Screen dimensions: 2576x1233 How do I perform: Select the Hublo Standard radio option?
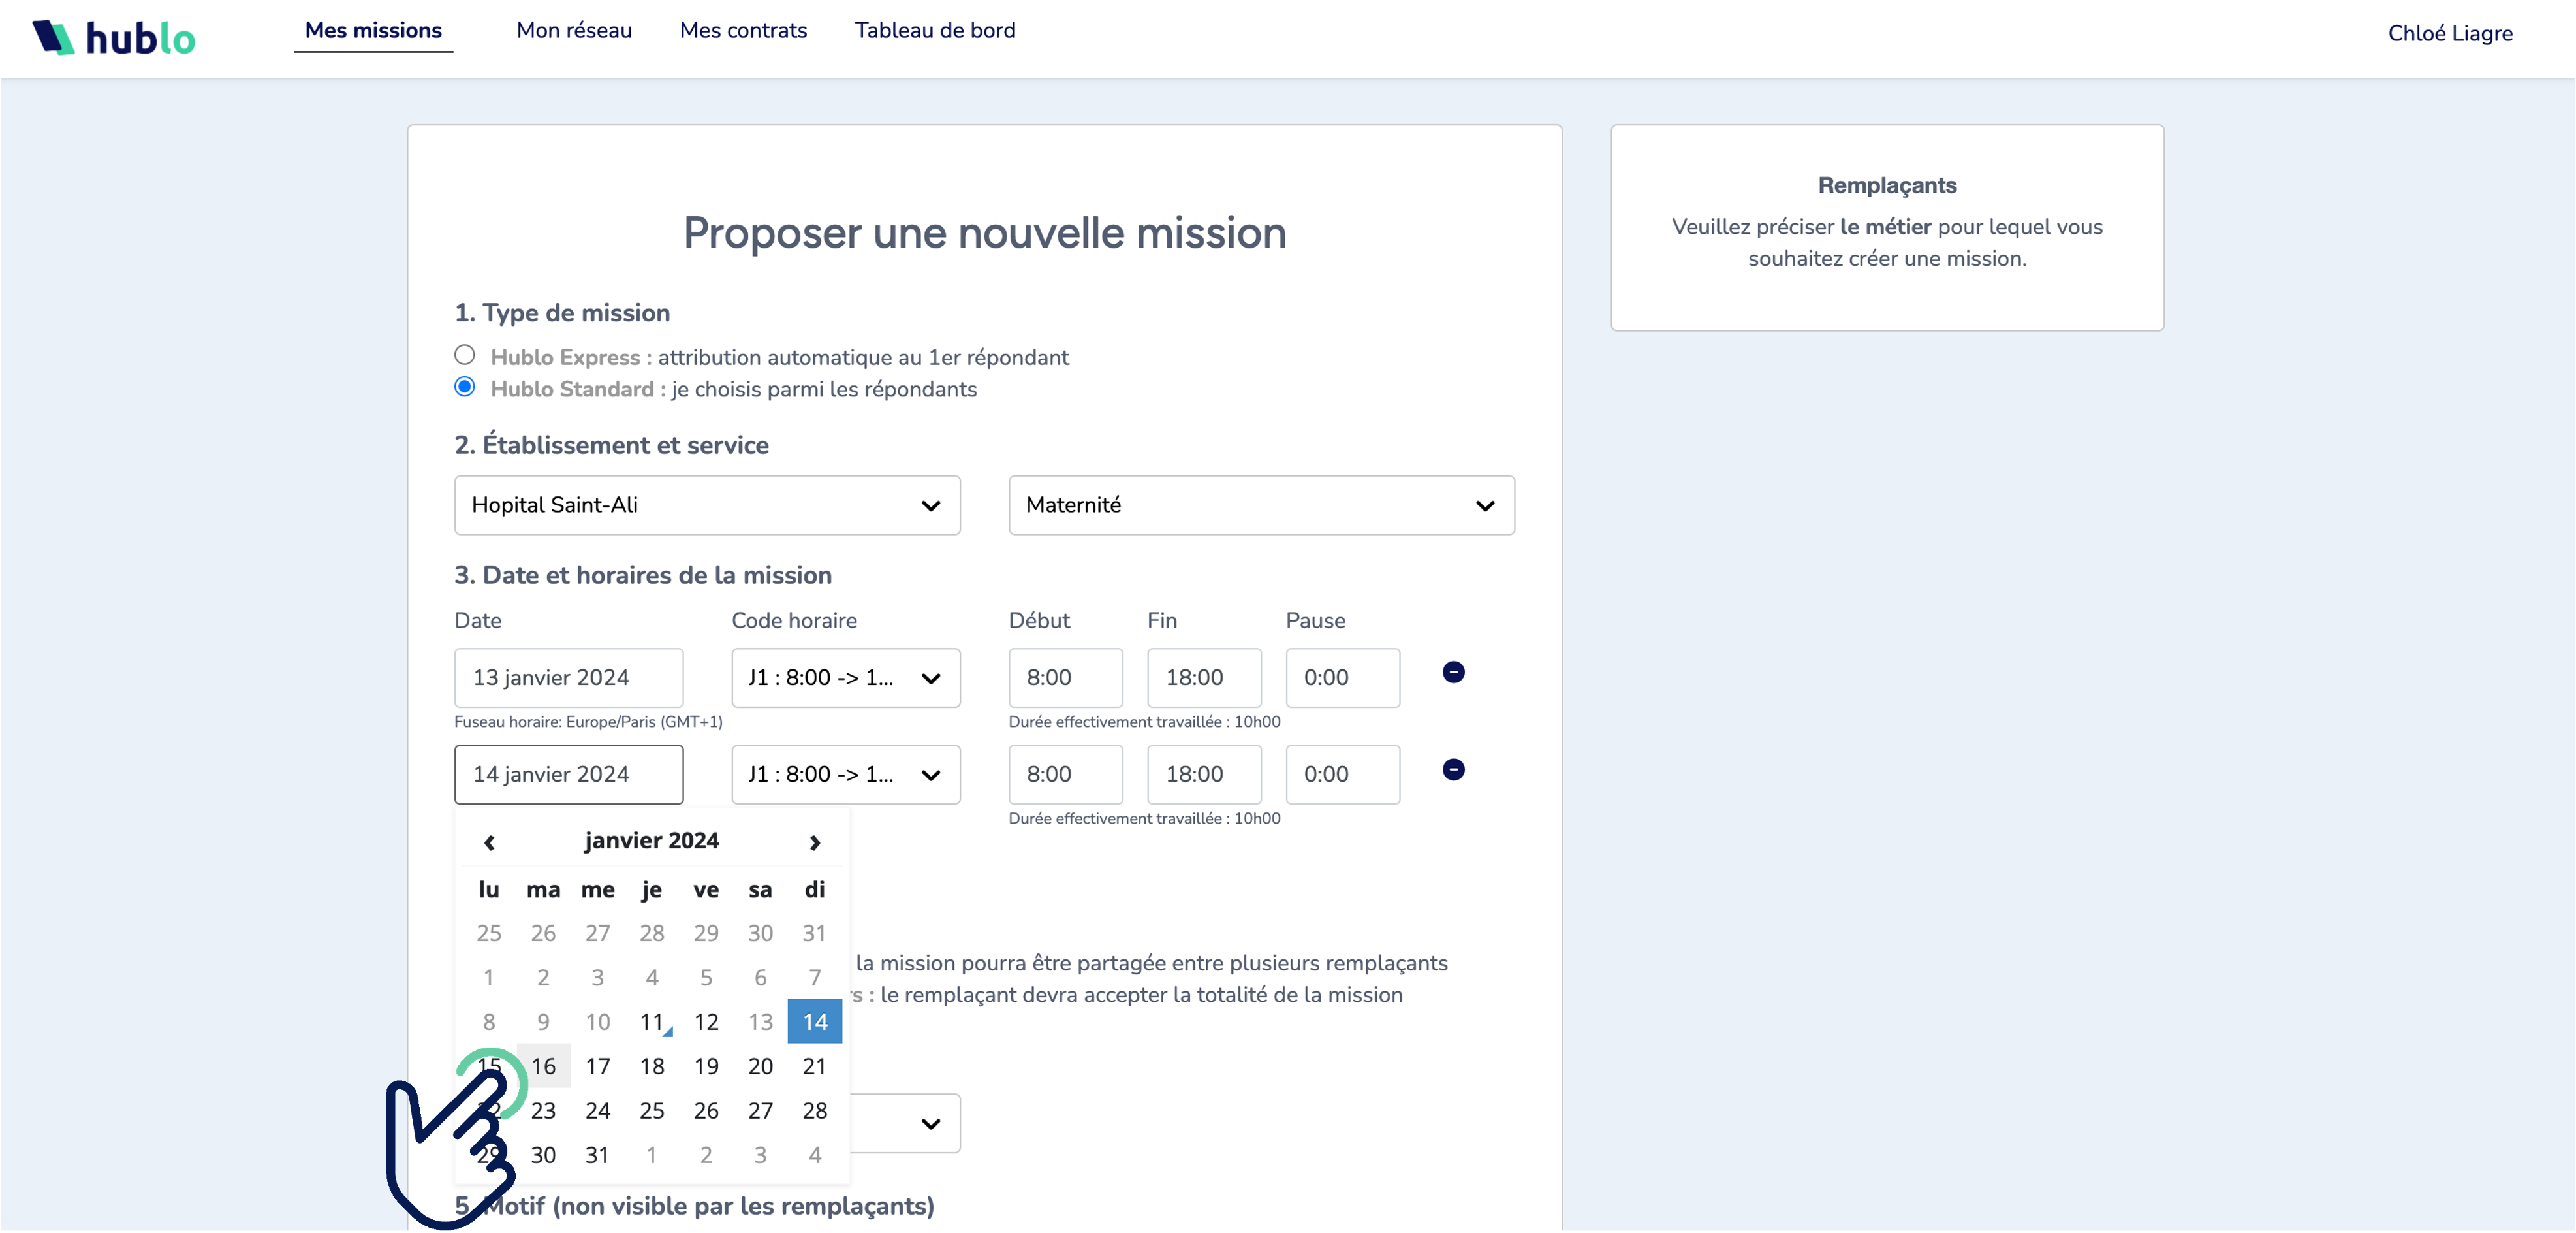[x=465, y=387]
